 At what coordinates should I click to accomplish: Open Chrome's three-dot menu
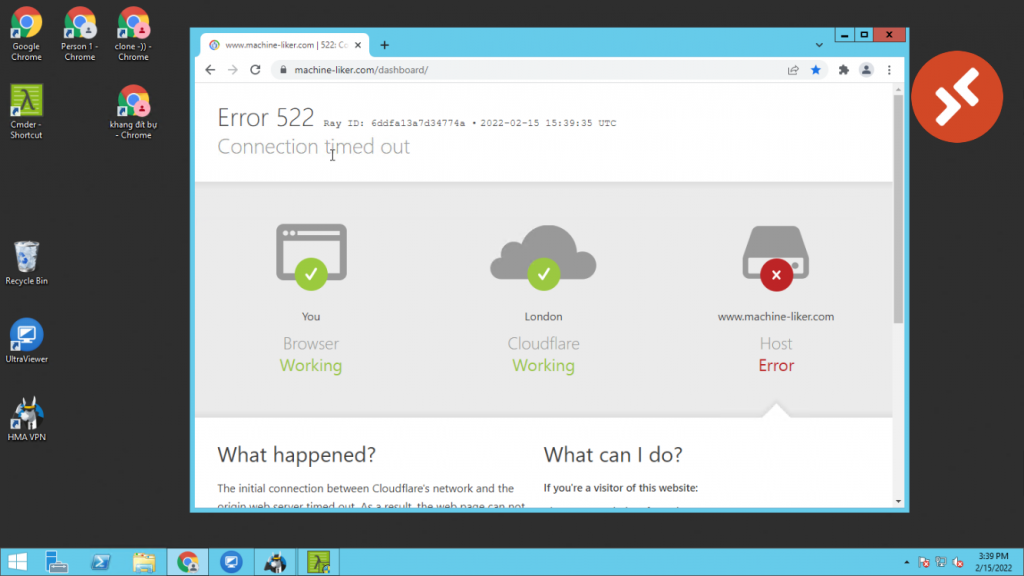[x=889, y=70]
